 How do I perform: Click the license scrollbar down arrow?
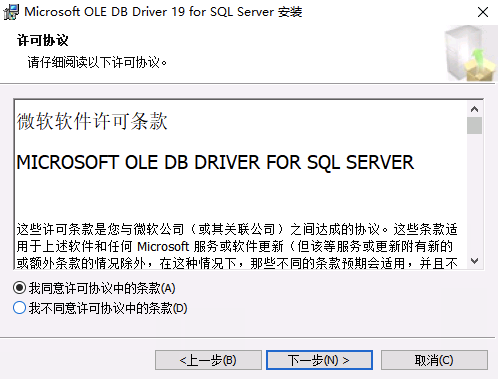474,261
